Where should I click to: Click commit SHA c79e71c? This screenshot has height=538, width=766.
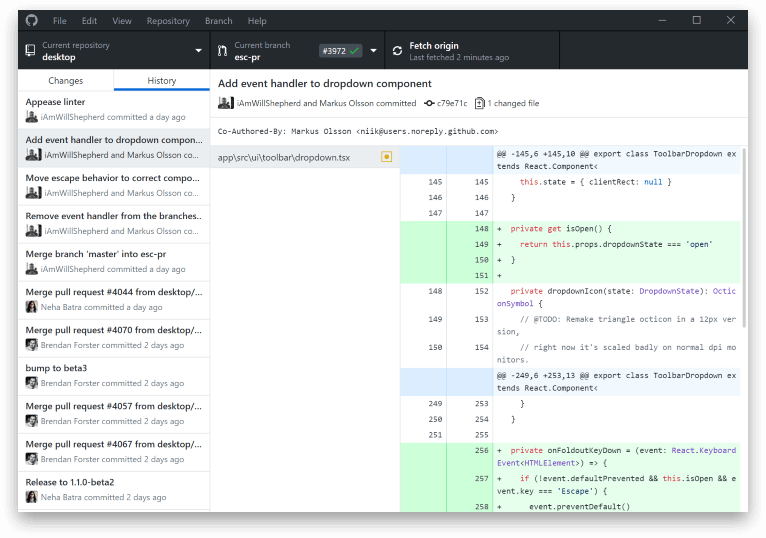point(452,103)
